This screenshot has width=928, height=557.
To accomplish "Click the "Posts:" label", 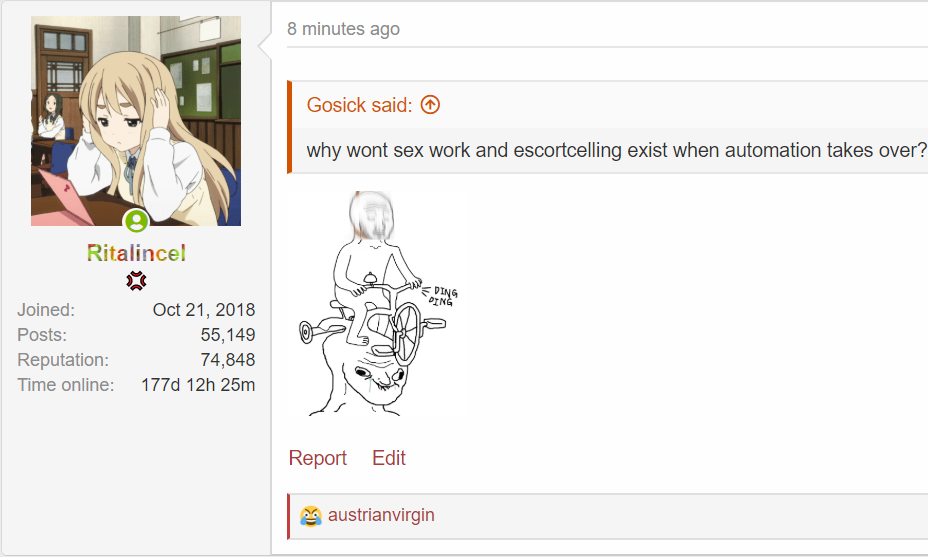I will [x=42, y=335].
